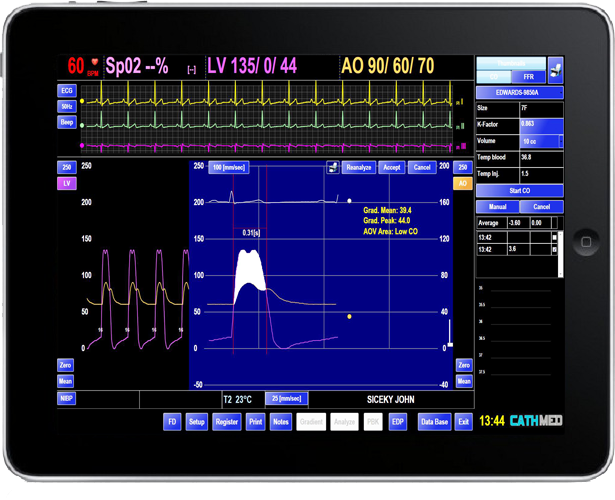Toggle the Beep sound button

coord(67,122)
